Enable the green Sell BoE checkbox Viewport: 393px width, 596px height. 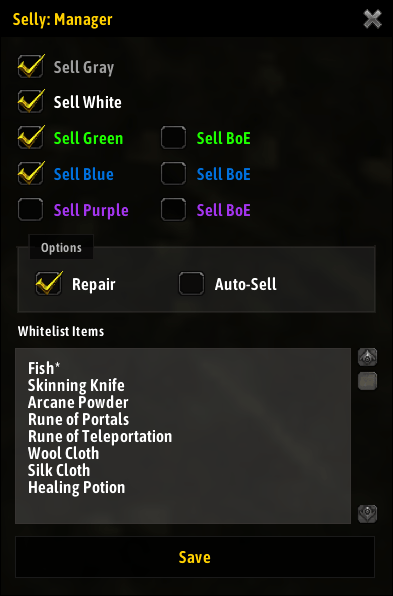click(x=173, y=138)
